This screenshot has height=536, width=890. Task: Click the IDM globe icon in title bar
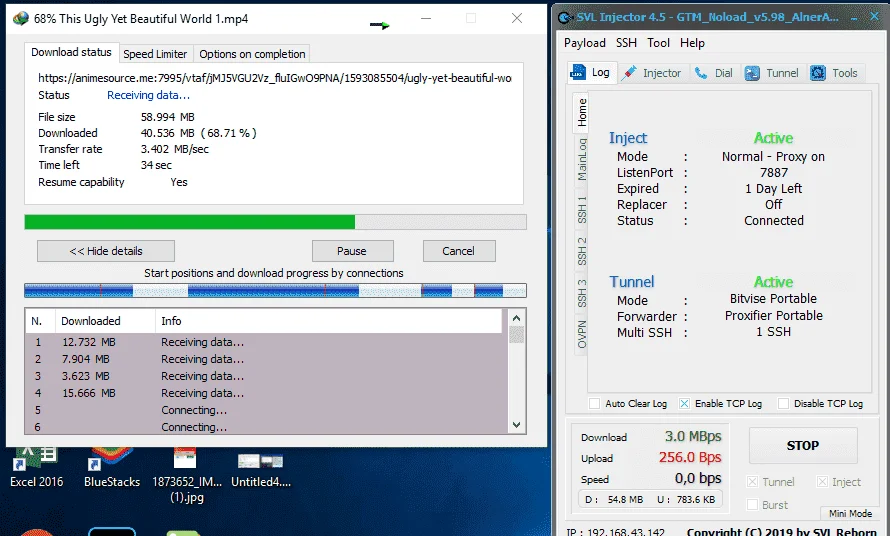coord(20,18)
